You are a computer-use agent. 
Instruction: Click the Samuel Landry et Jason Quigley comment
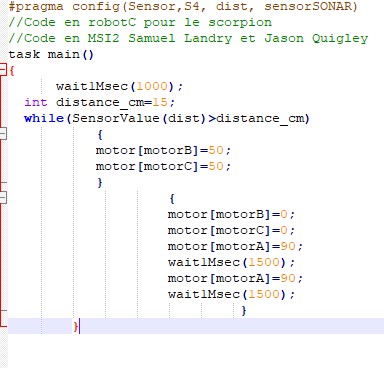[x=248, y=38]
